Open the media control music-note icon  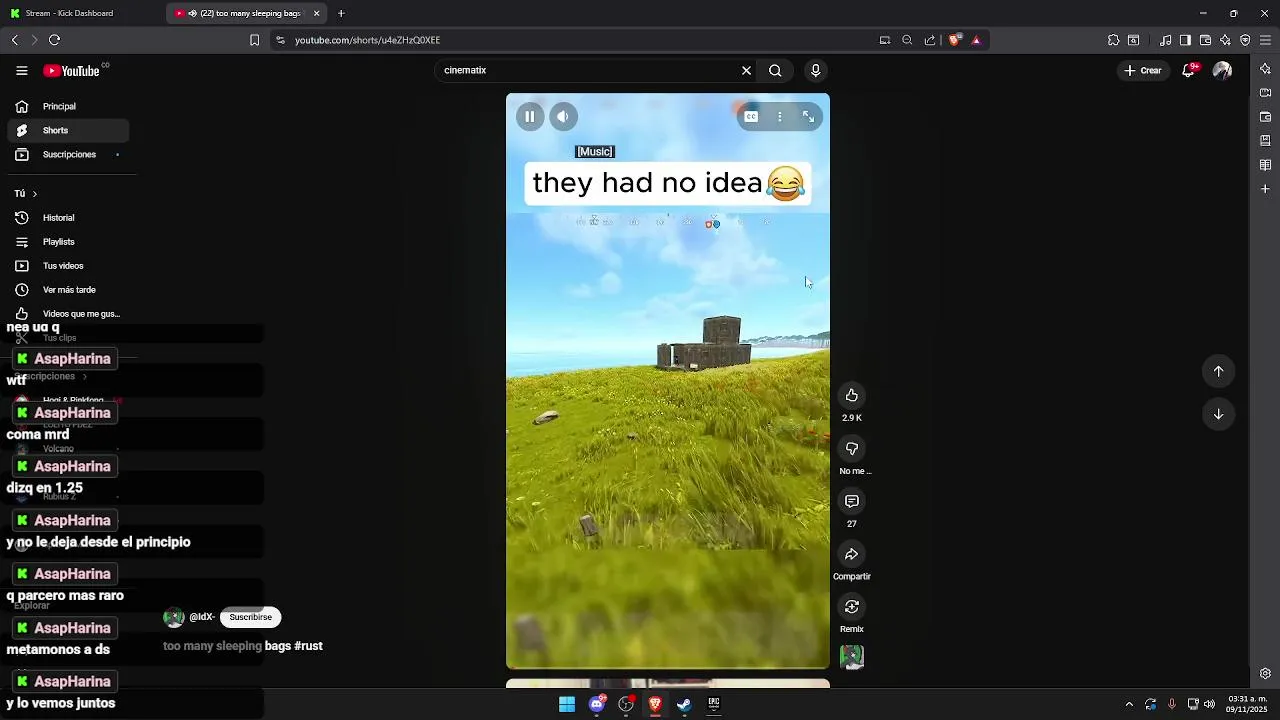[1166, 40]
